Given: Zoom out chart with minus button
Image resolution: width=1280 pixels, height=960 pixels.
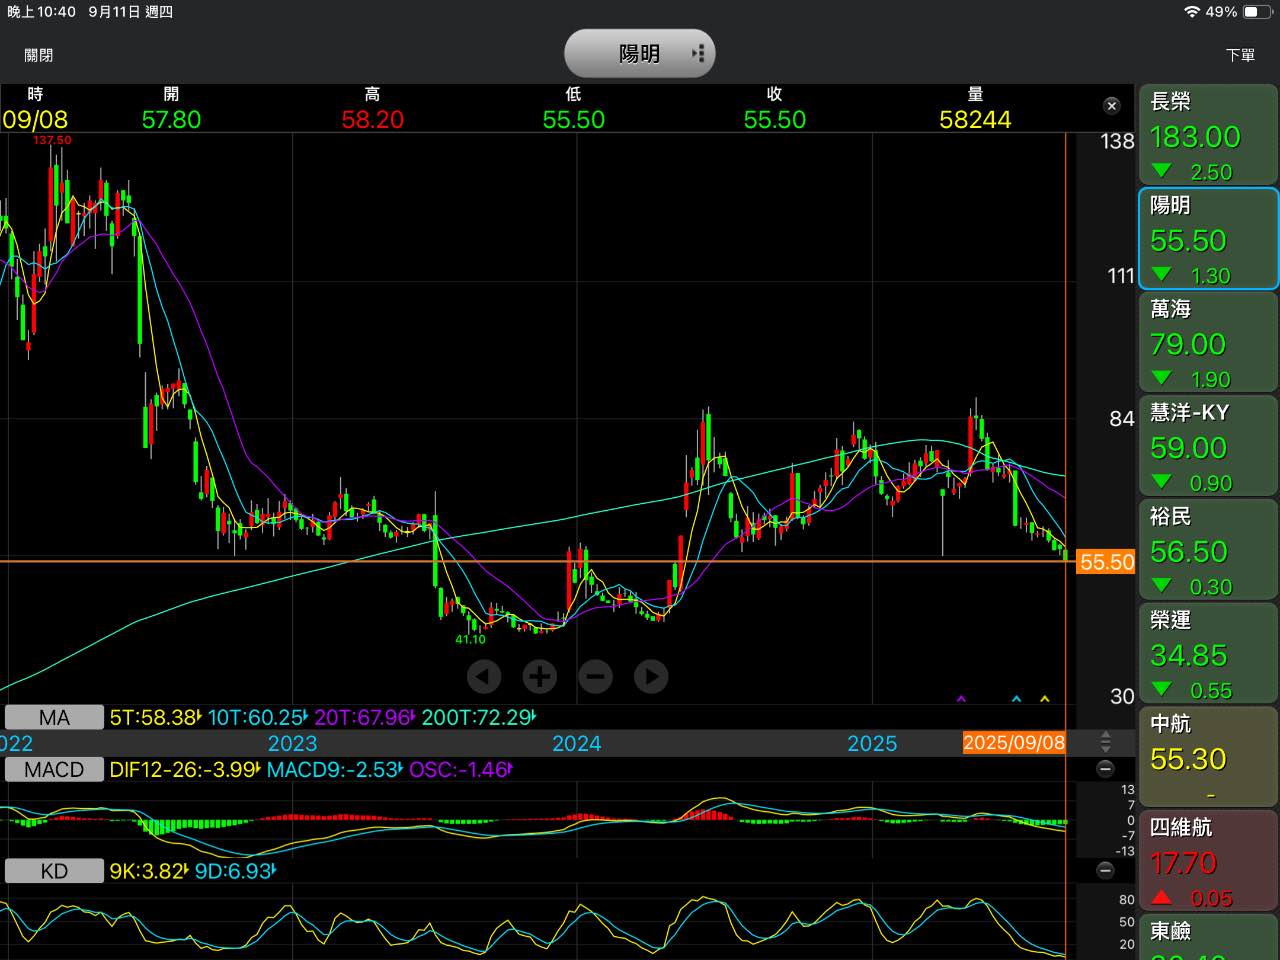Looking at the screenshot, I should point(595,677).
